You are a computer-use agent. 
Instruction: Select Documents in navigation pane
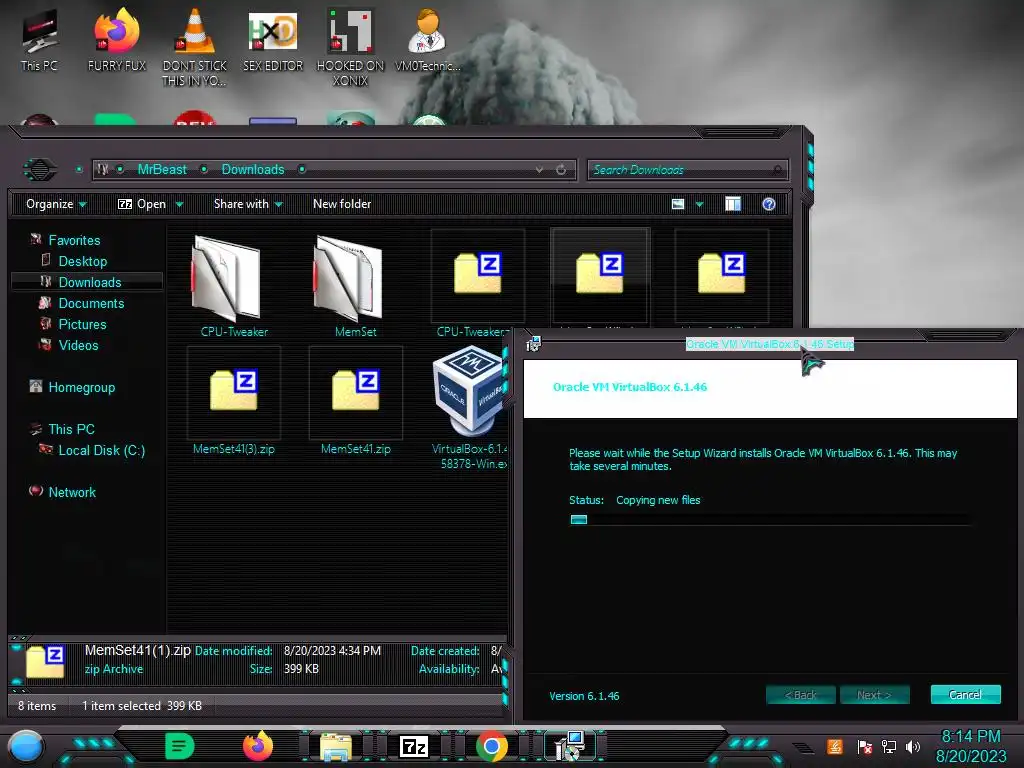[91, 303]
